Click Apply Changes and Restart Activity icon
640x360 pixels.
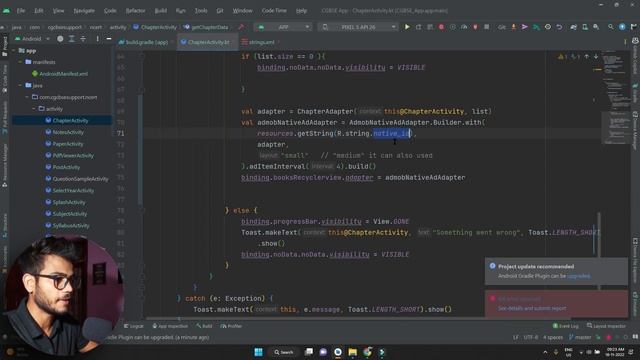(418, 27)
